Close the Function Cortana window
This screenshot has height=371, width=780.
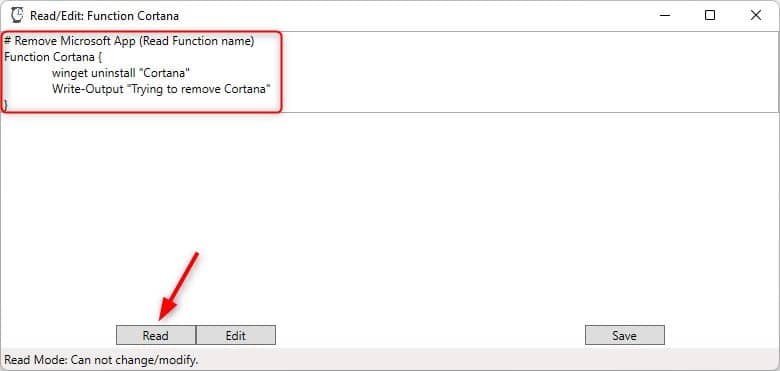pyautogui.click(x=756, y=15)
